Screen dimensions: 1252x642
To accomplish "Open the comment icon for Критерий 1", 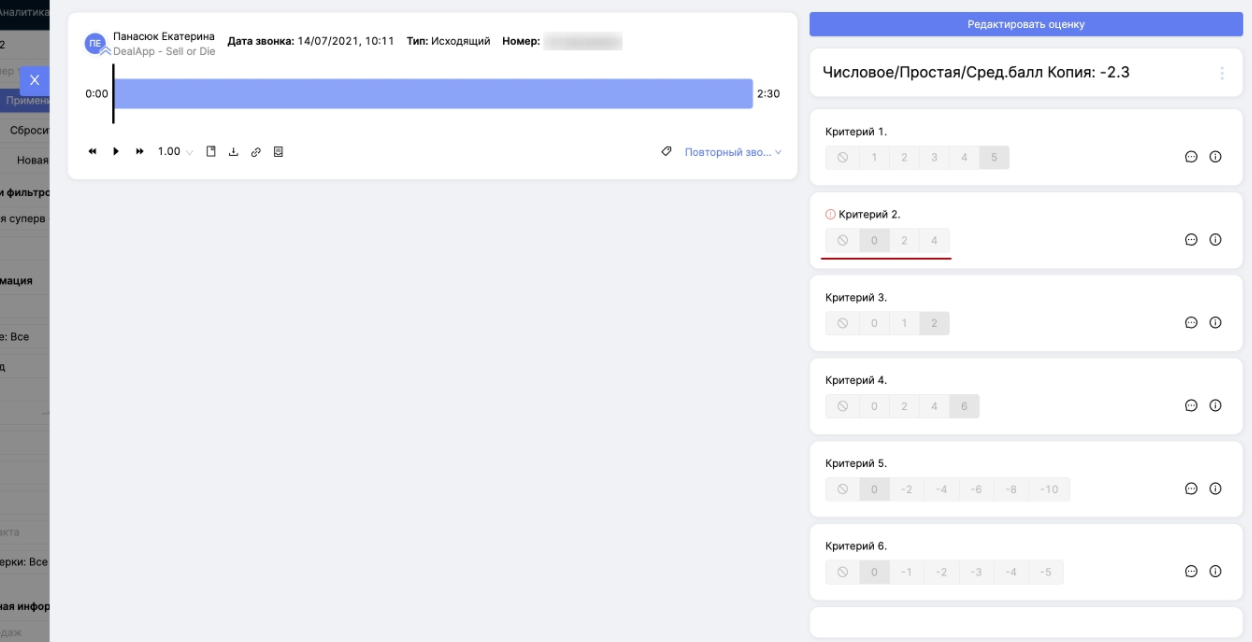I will pos(1191,157).
